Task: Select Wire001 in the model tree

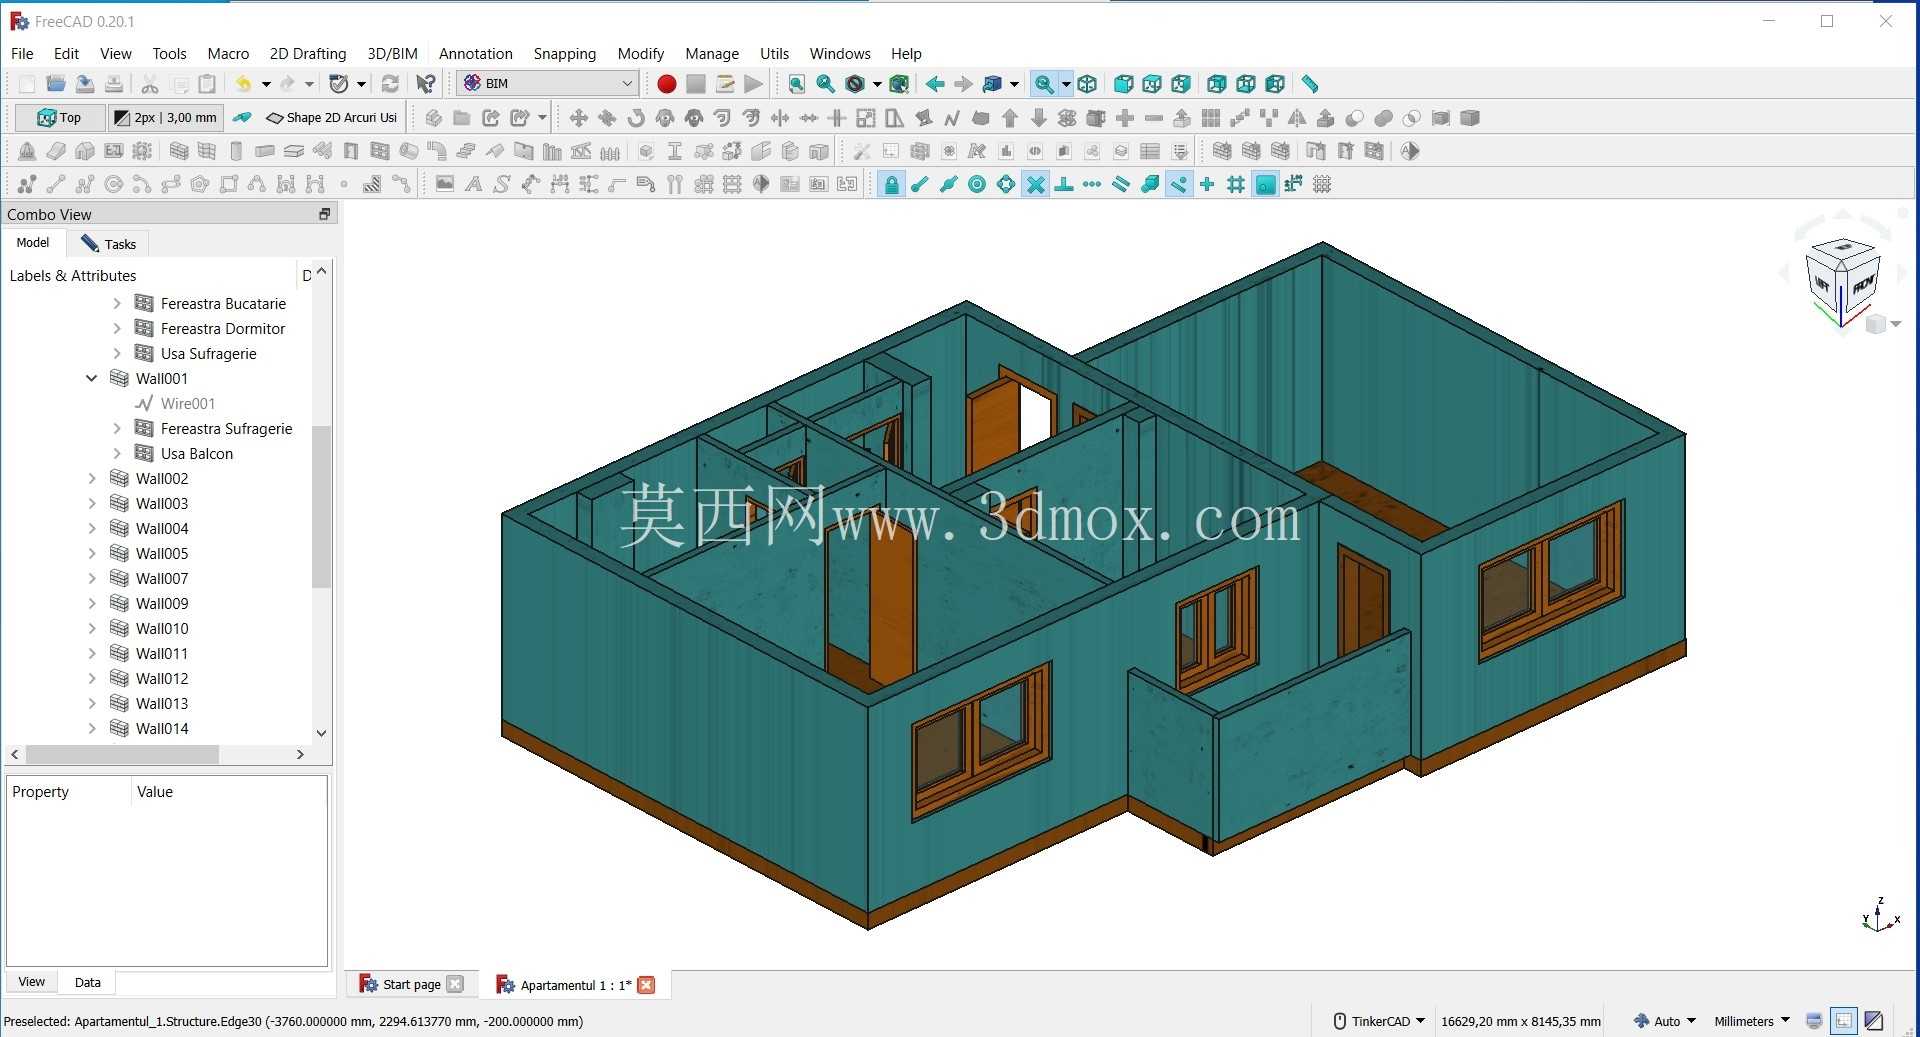Action: [187, 403]
